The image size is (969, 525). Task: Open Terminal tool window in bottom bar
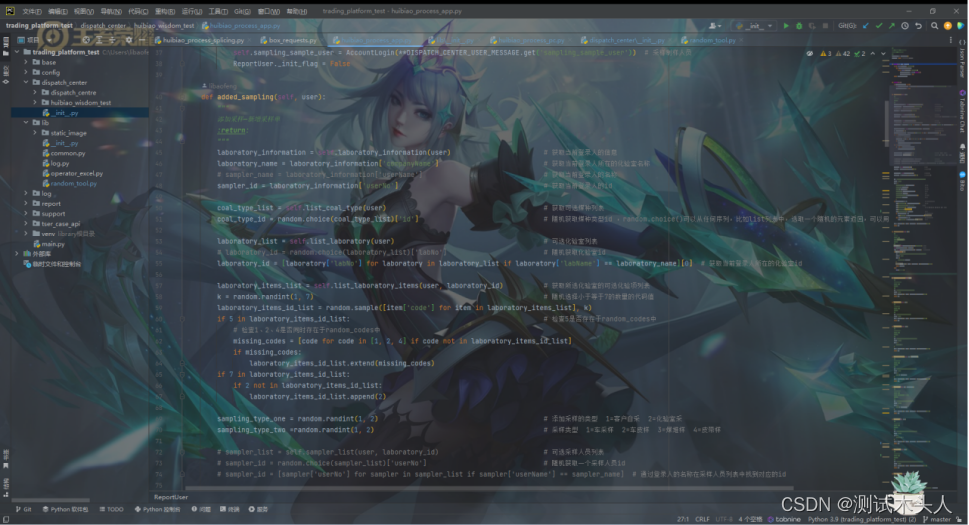(229, 510)
